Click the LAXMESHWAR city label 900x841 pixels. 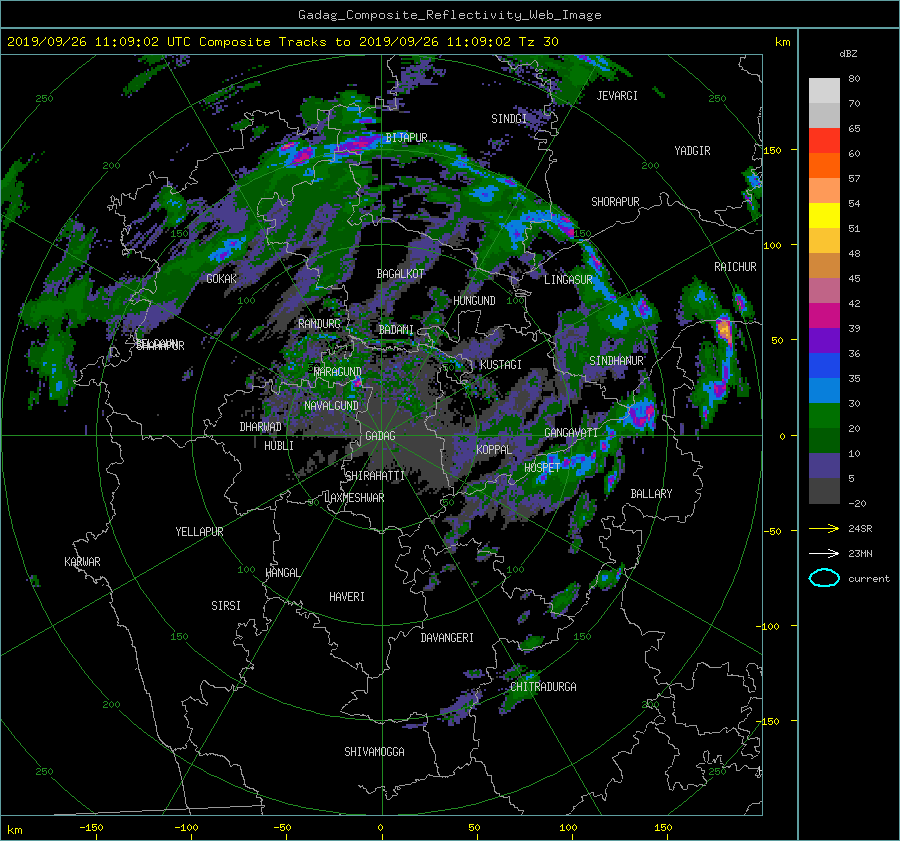354,498
